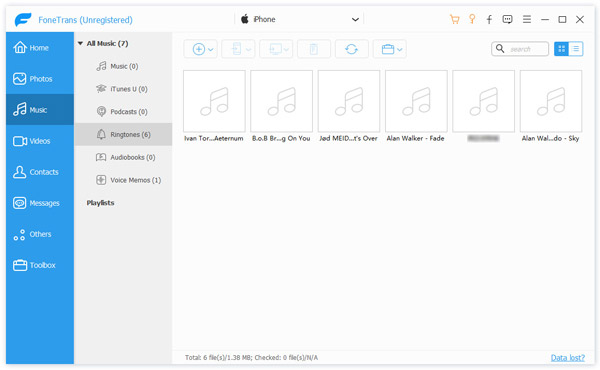The width and height of the screenshot is (600, 370).
Task: Maximize the FoneTrans window
Action: (562, 19)
